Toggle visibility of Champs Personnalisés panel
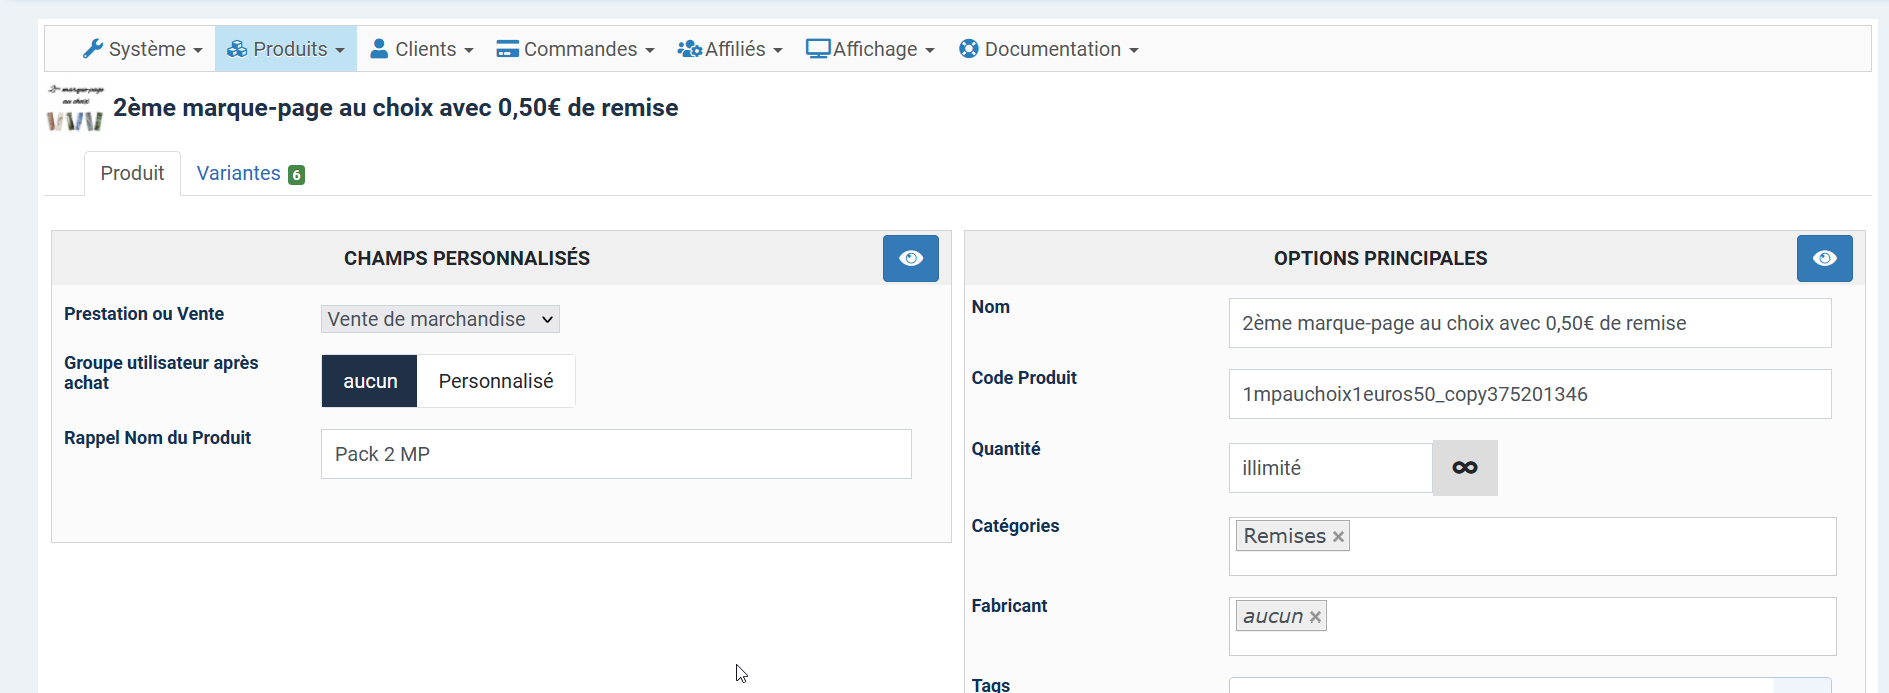This screenshot has height=693, width=1889. [x=910, y=258]
